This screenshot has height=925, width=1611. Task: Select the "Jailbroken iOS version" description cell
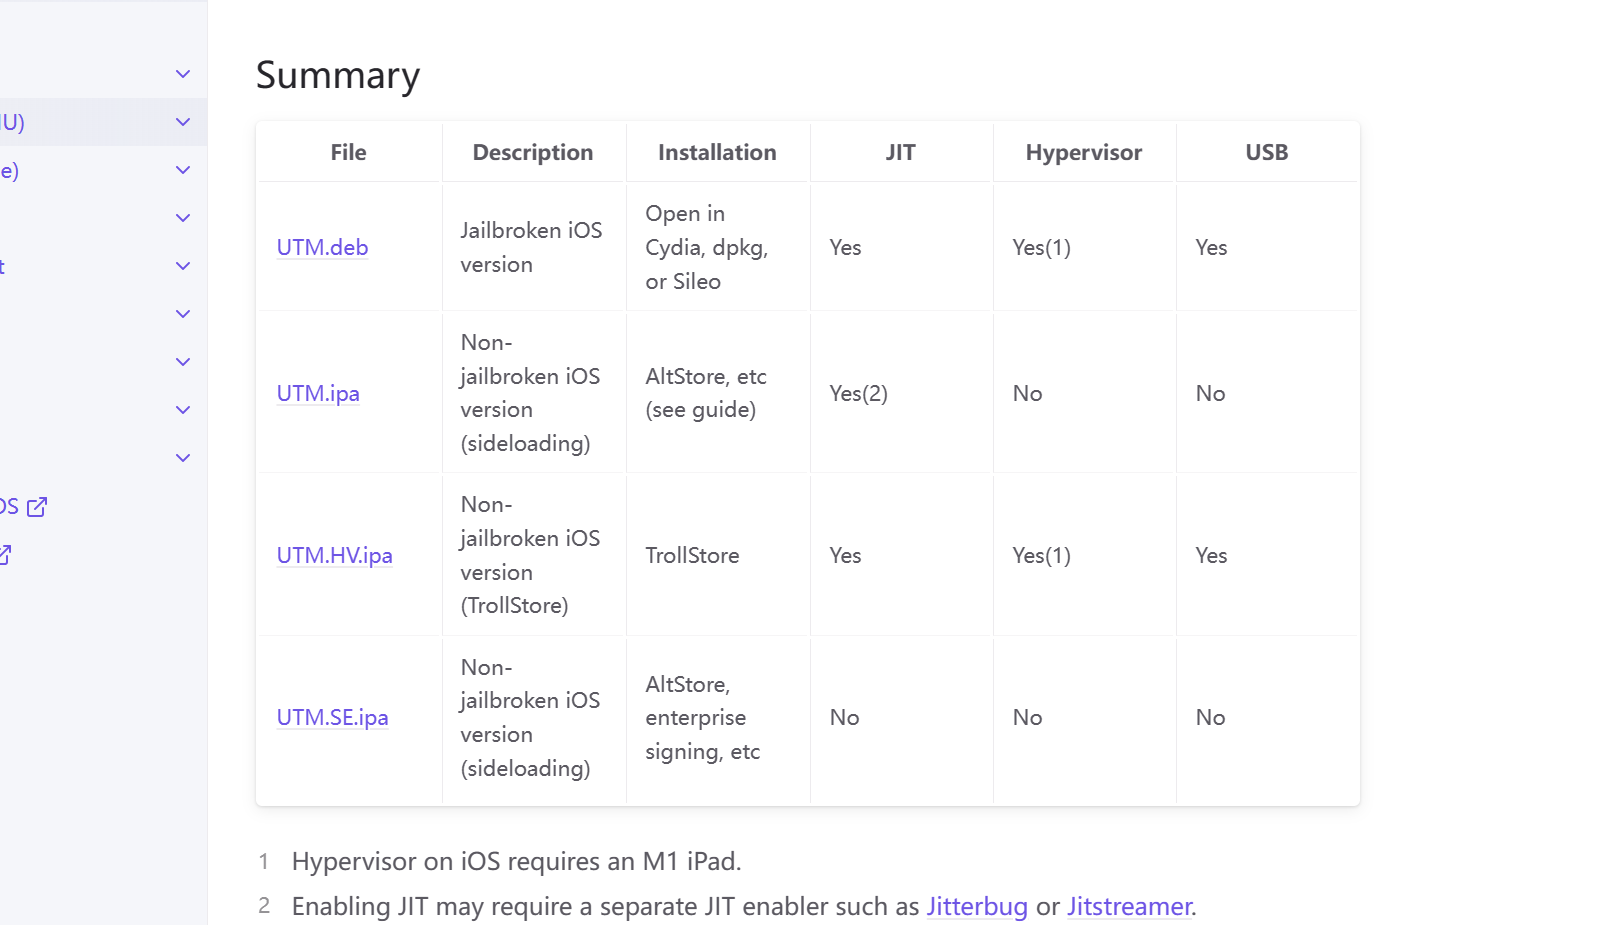click(x=533, y=247)
